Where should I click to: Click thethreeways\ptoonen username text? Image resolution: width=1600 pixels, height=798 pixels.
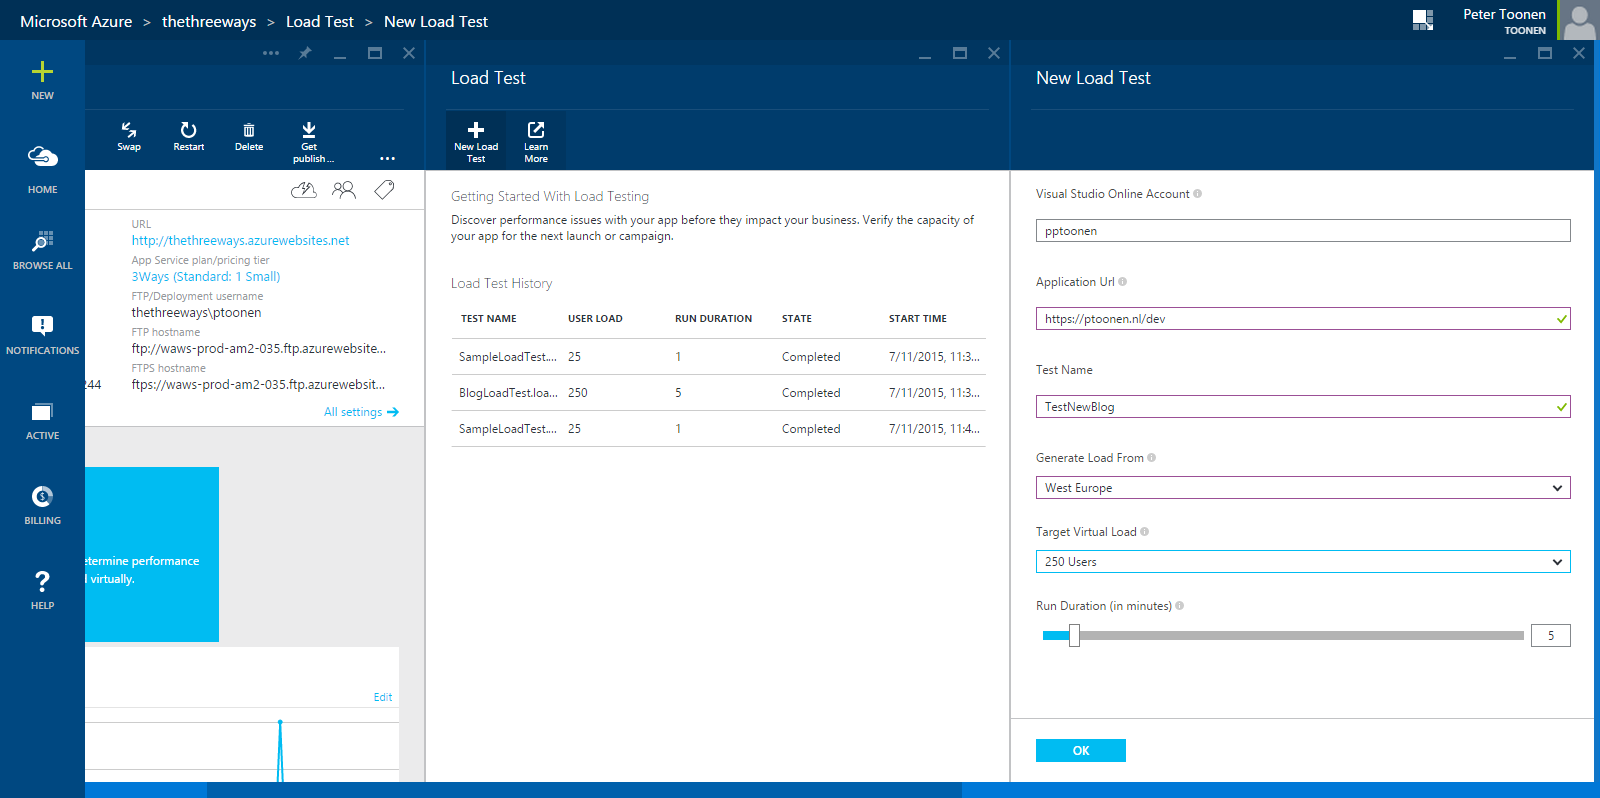click(196, 313)
